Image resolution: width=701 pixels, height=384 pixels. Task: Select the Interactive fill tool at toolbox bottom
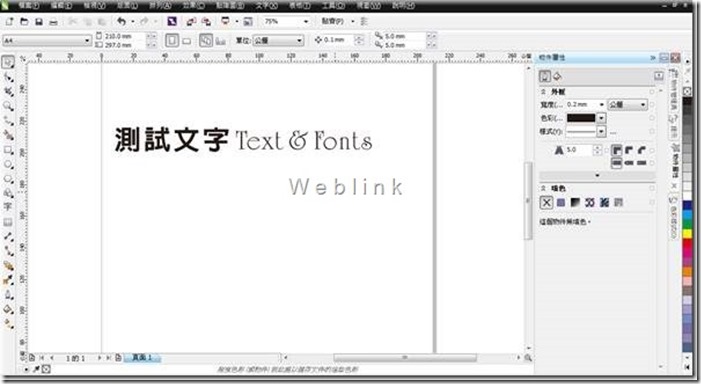[x=8, y=324]
